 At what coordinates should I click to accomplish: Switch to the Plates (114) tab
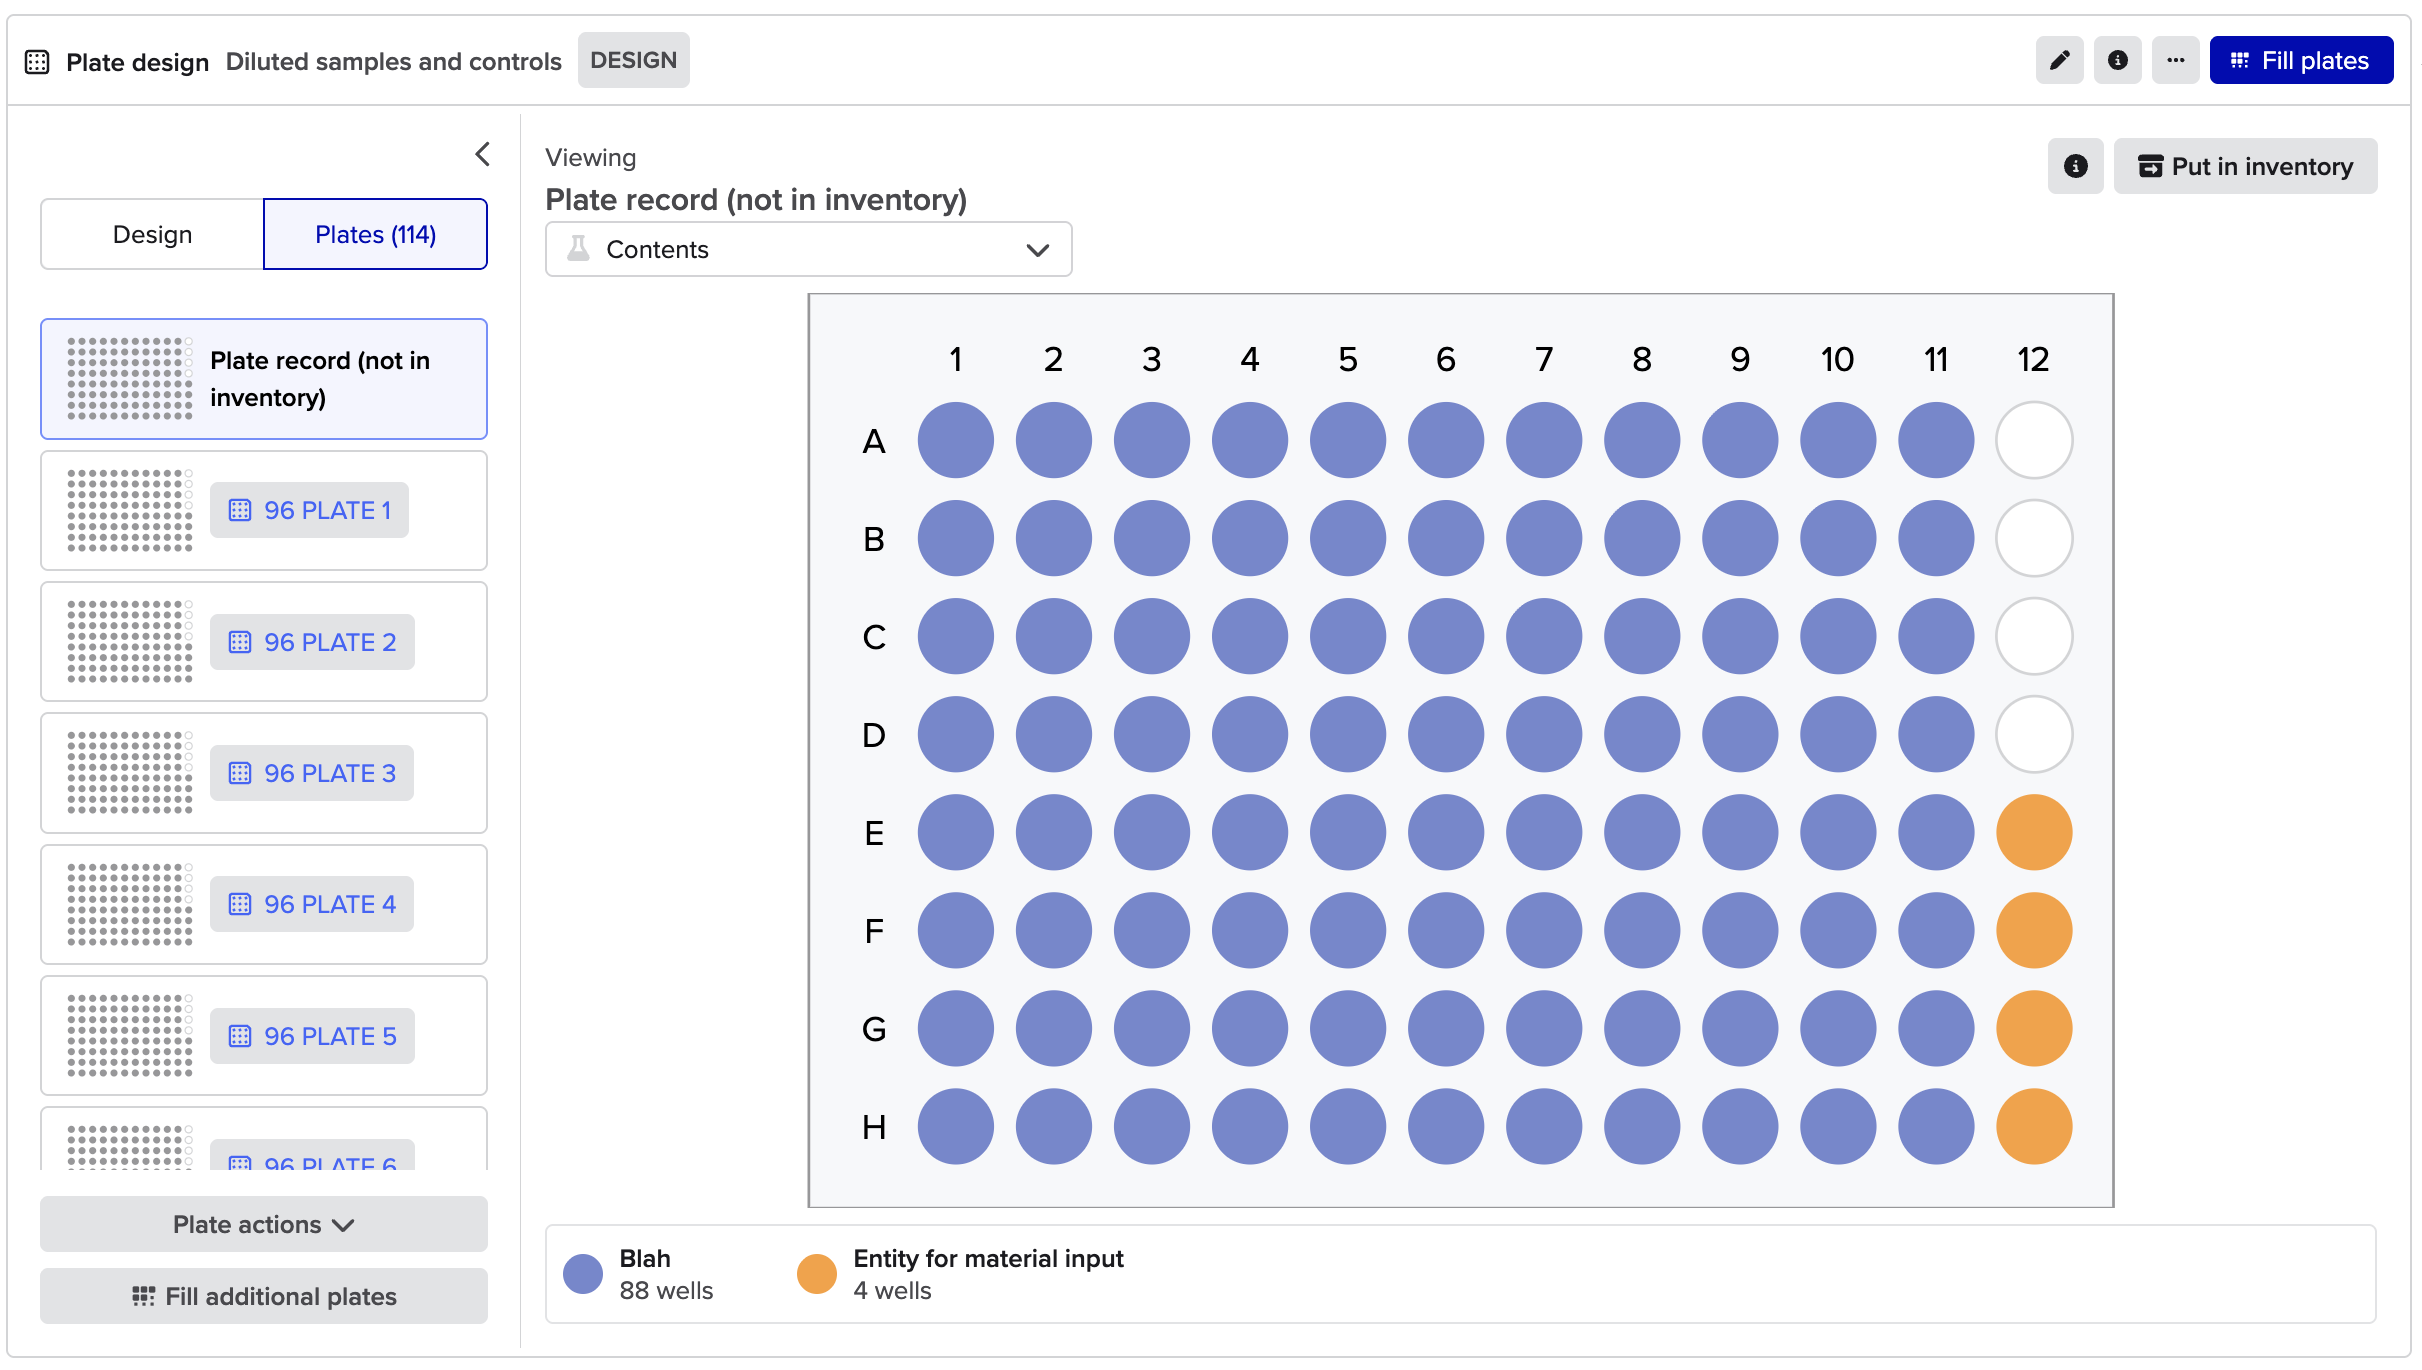pos(375,234)
